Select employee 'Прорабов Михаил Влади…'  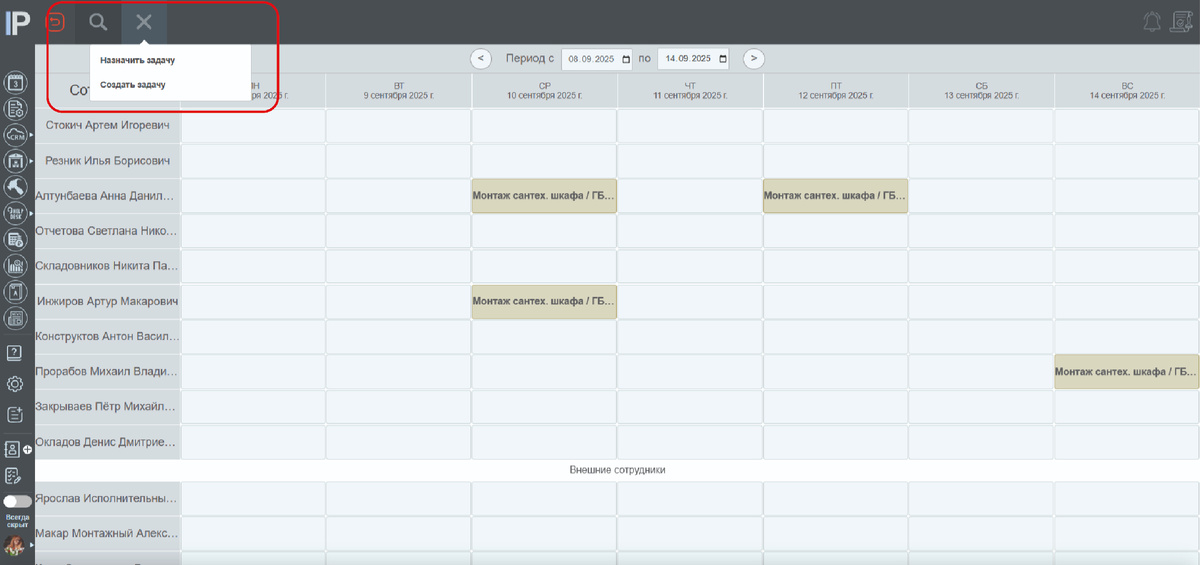coord(107,372)
